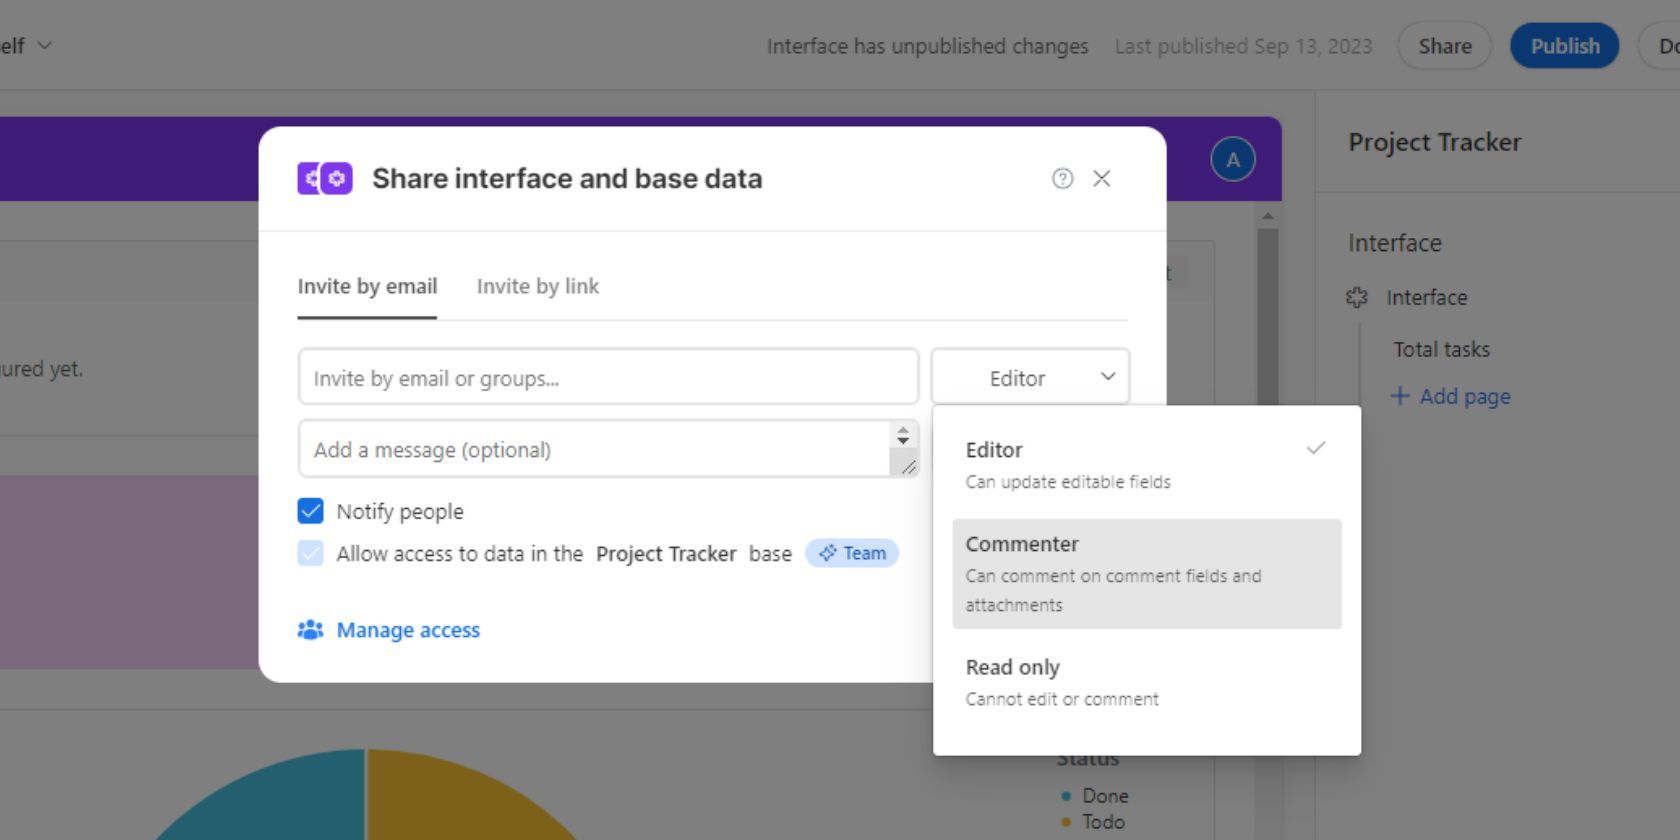Click the user avatar A circle
The image size is (1680, 840).
[x=1232, y=160]
